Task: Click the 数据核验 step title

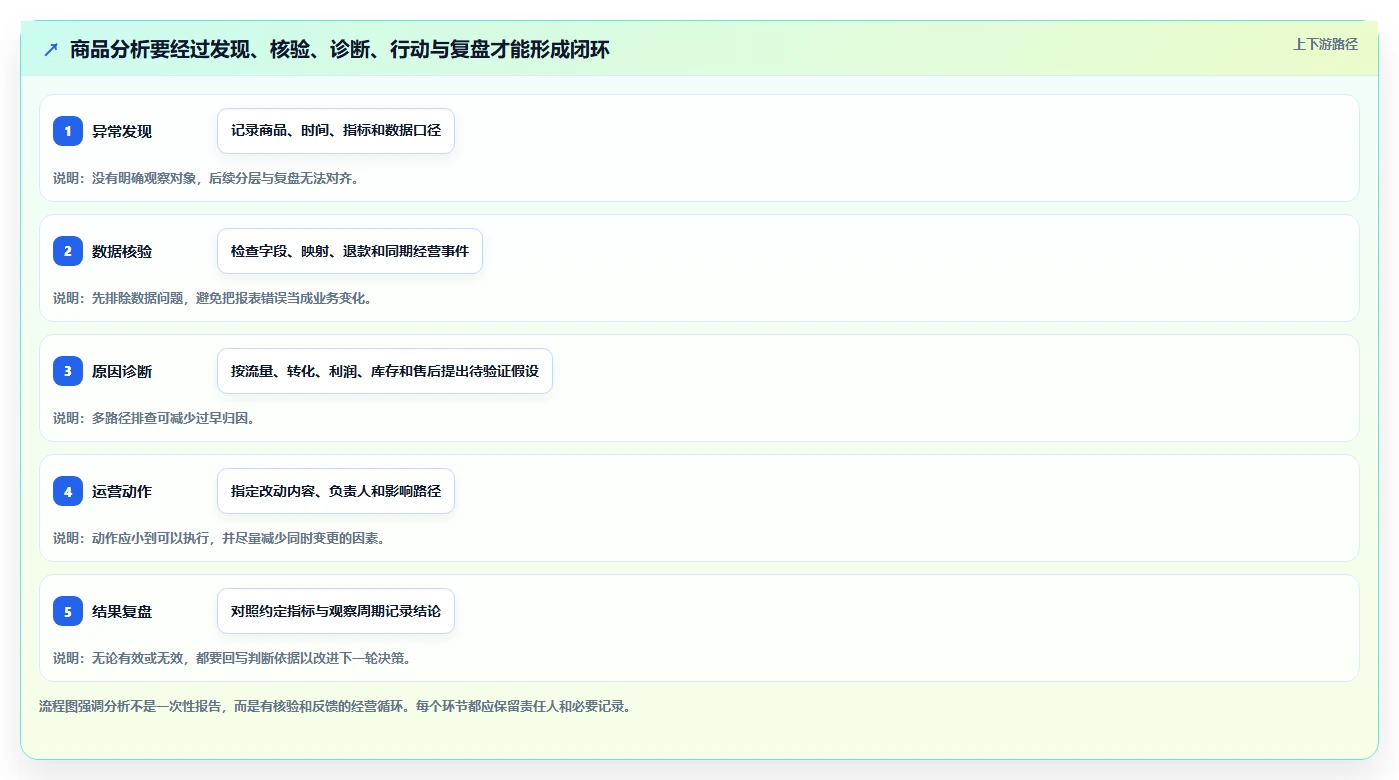Action: pyautogui.click(x=122, y=251)
